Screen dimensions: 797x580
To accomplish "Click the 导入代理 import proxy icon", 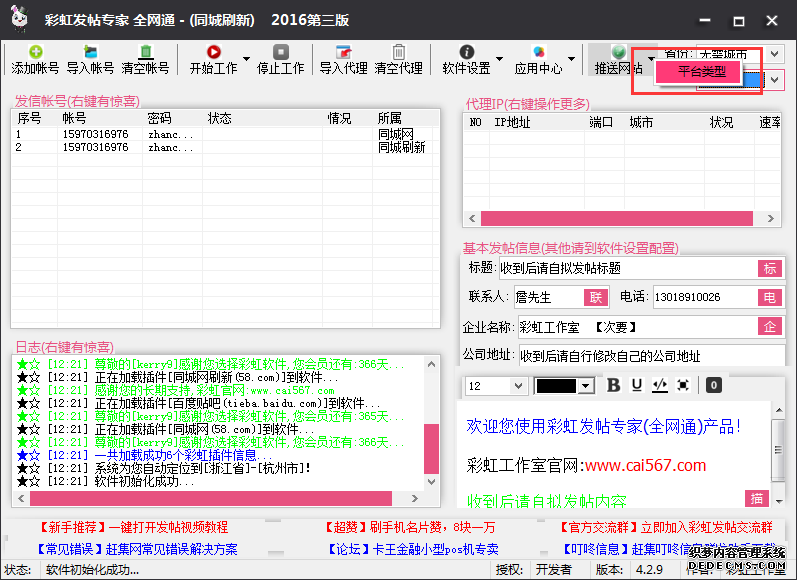I will tap(344, 52).
